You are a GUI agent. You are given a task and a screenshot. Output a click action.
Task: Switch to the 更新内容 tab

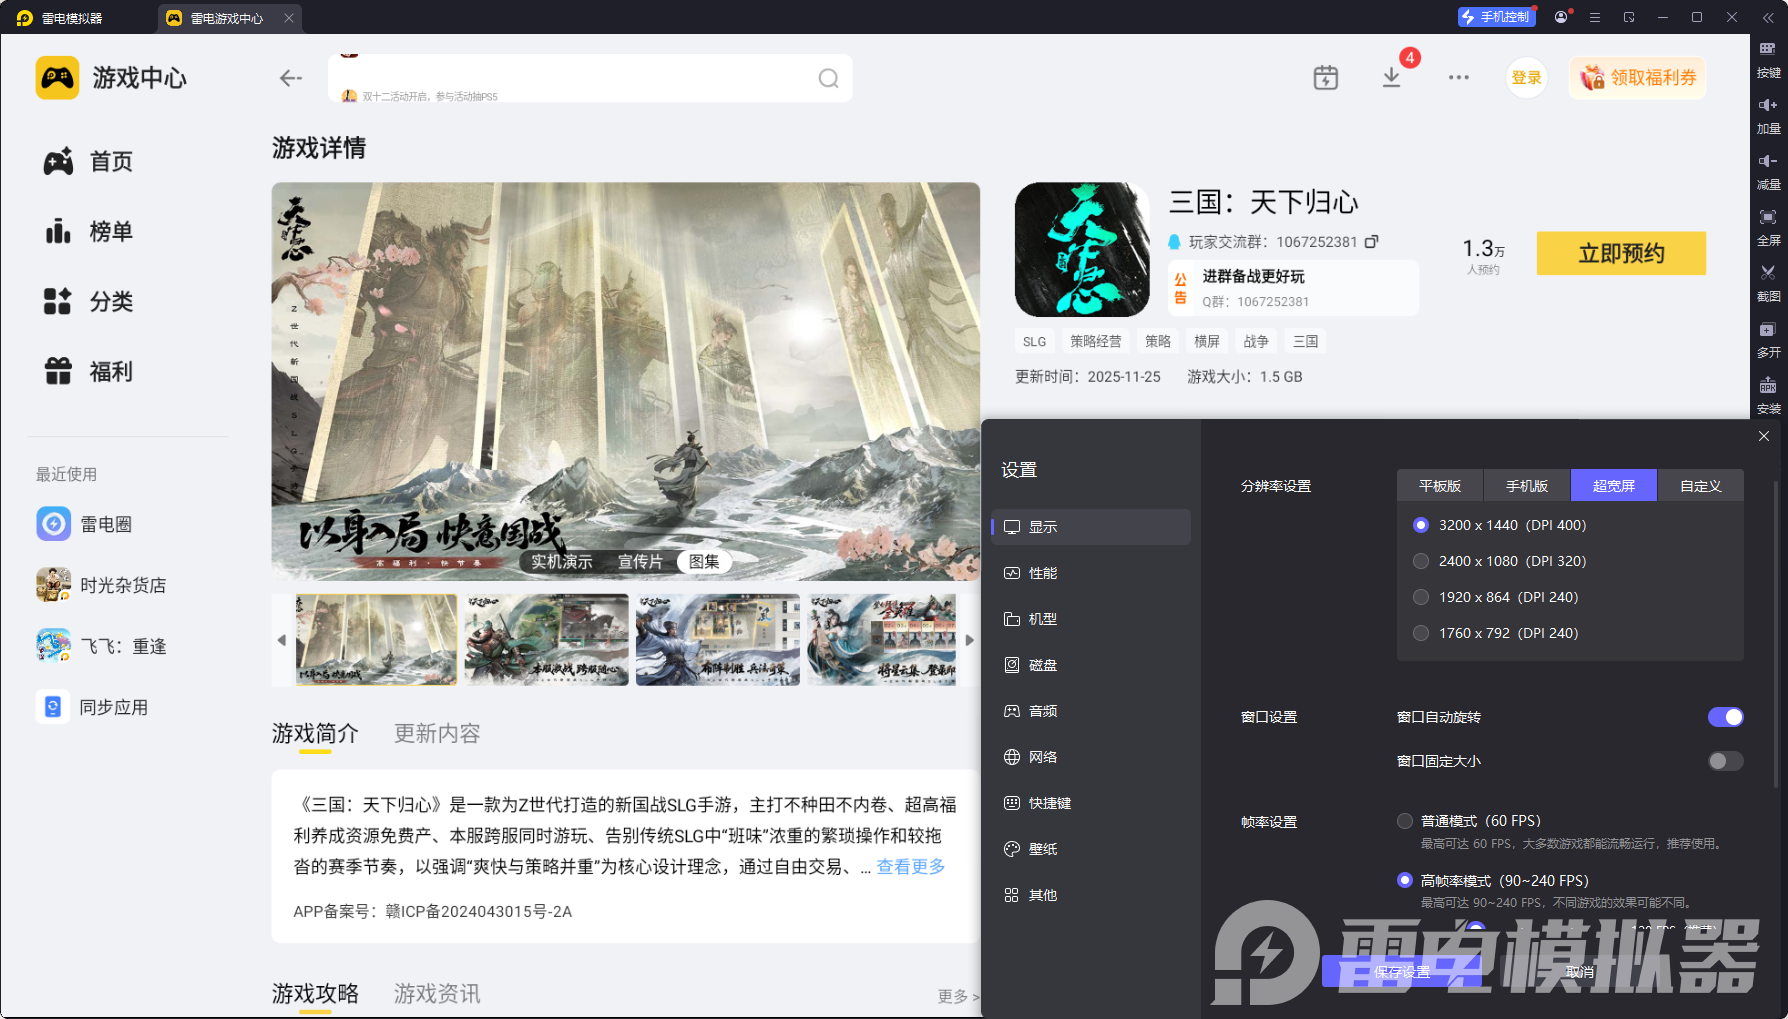[437, 734]
